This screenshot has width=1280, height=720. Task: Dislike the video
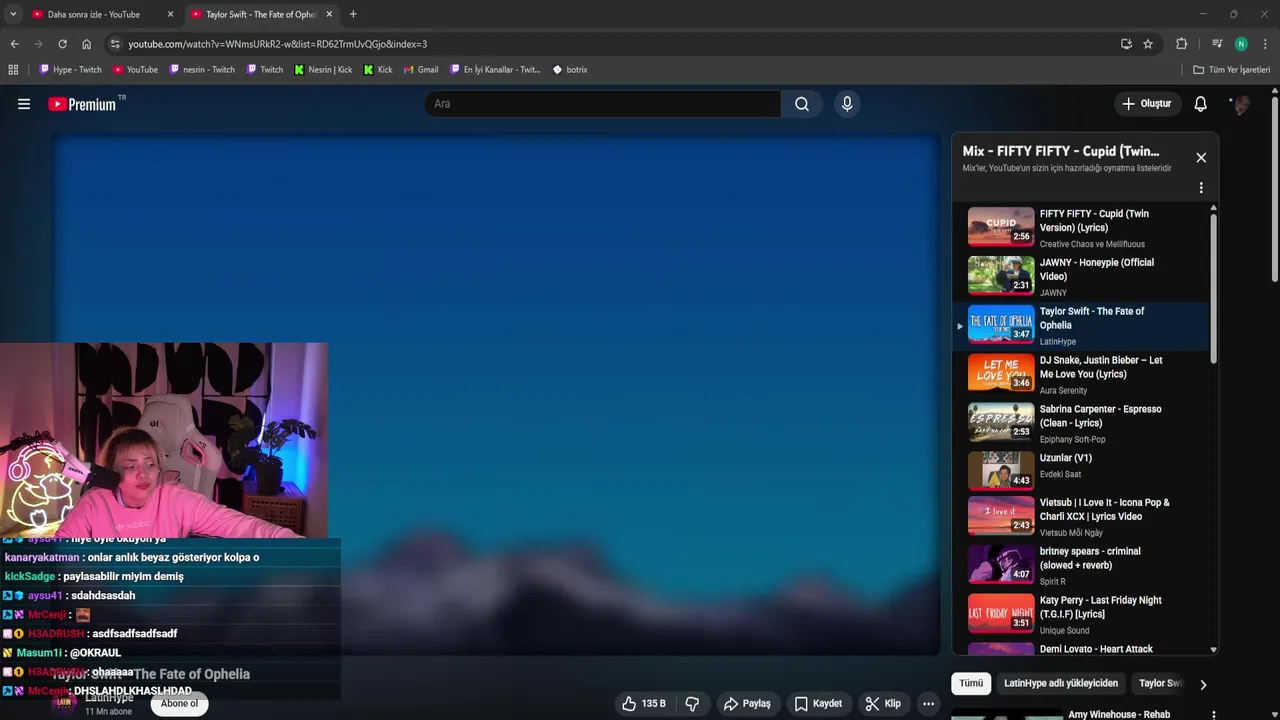692,704
